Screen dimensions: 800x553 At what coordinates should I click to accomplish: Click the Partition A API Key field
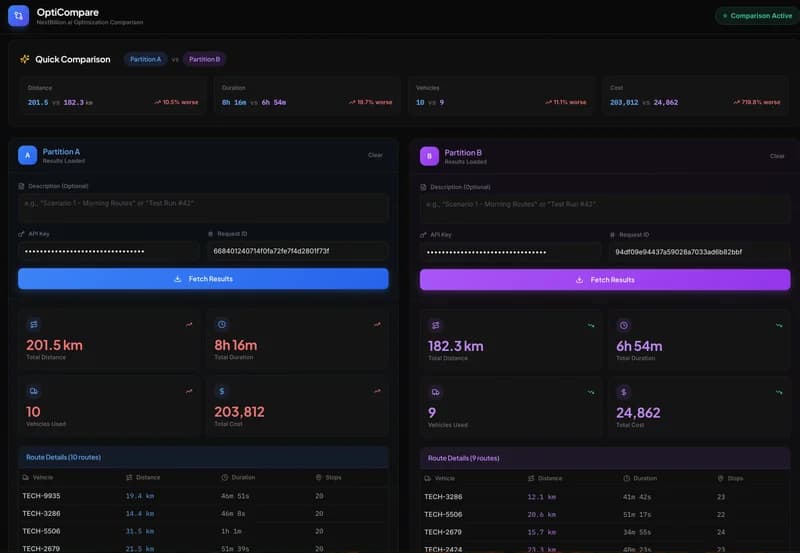point(108,251)
